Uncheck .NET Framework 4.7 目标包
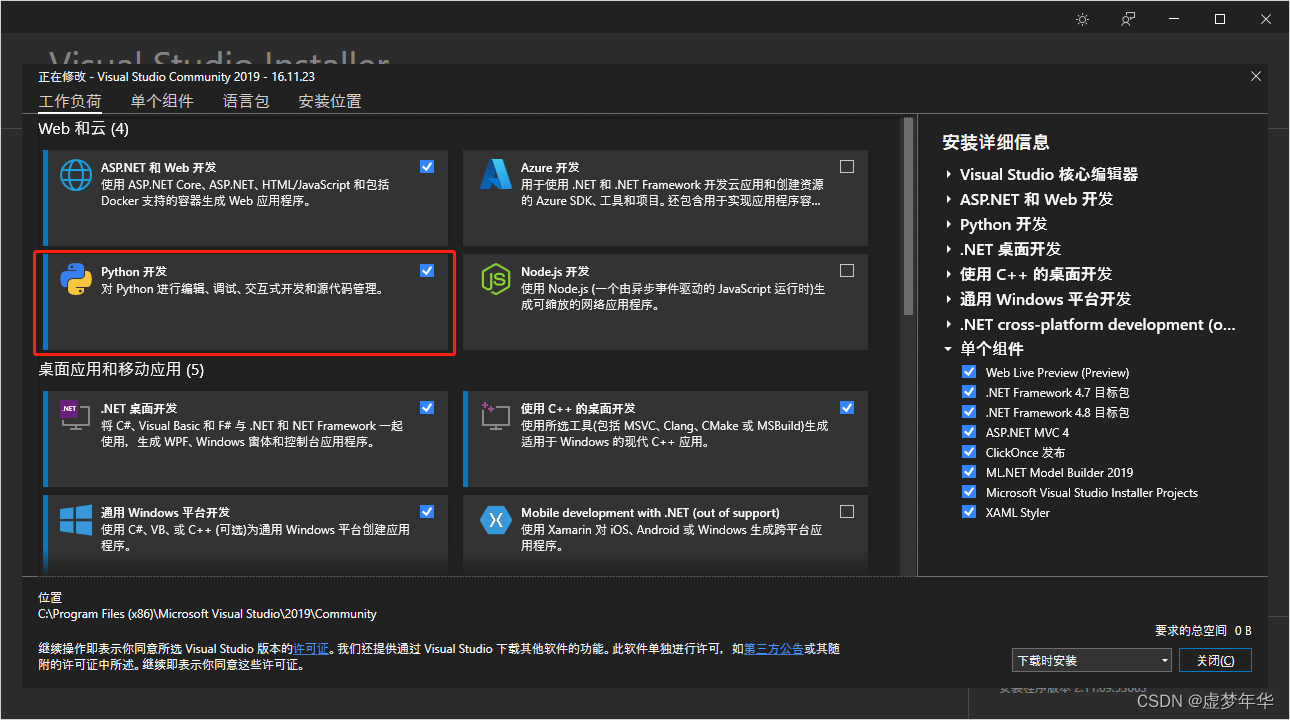 [x=968, y=392]
